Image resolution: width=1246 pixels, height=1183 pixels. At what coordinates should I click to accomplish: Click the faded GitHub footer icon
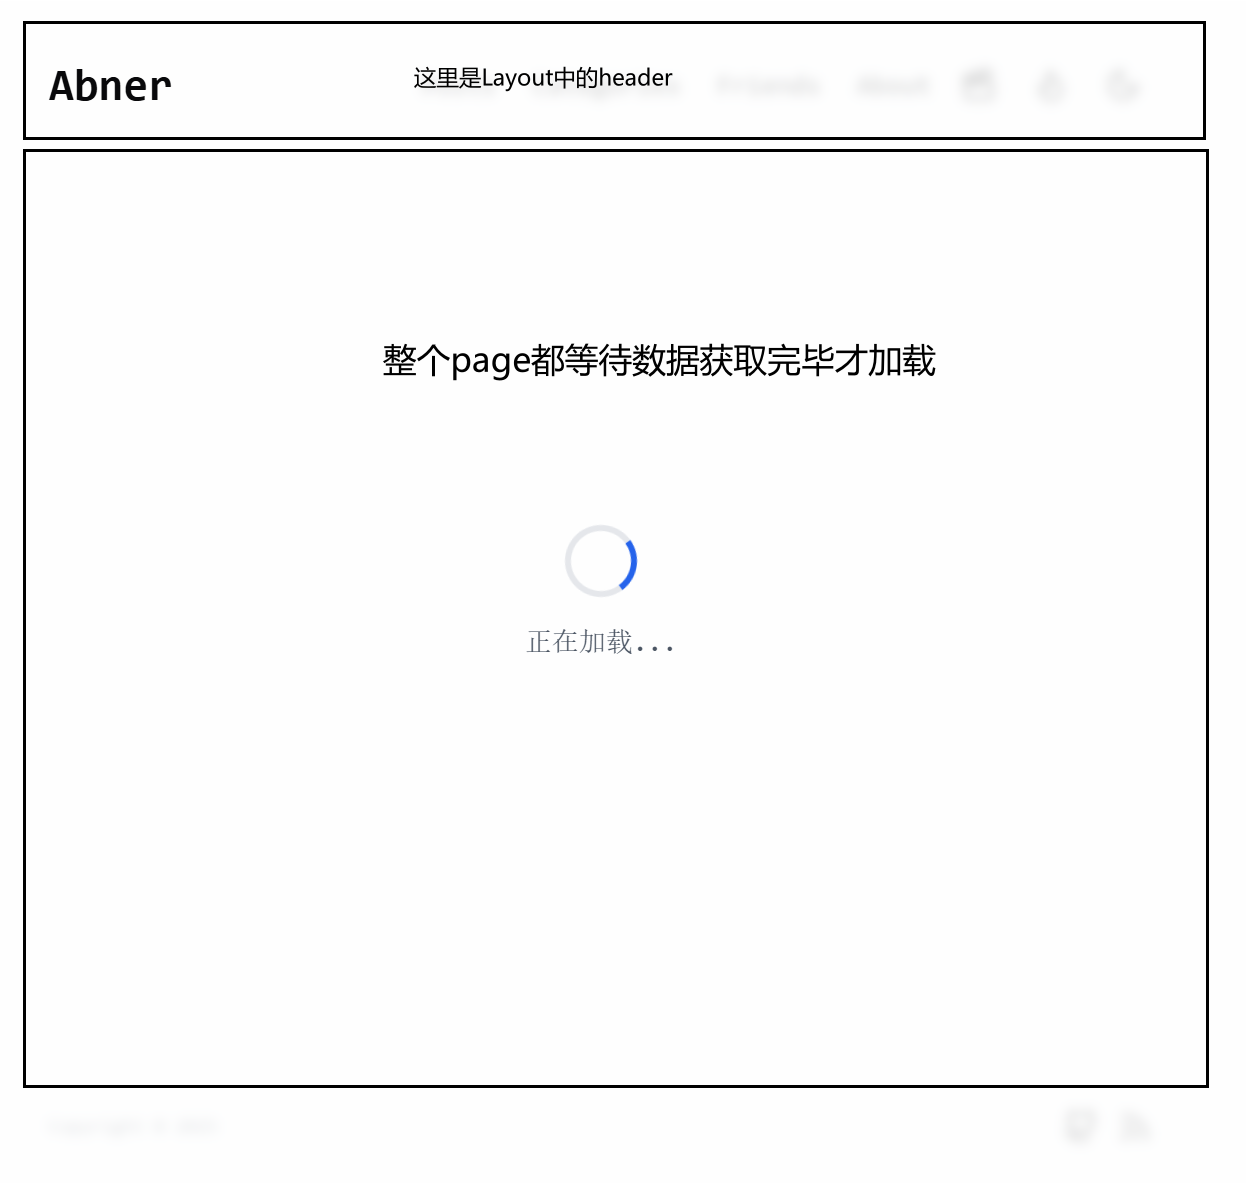point(1079,1126)
